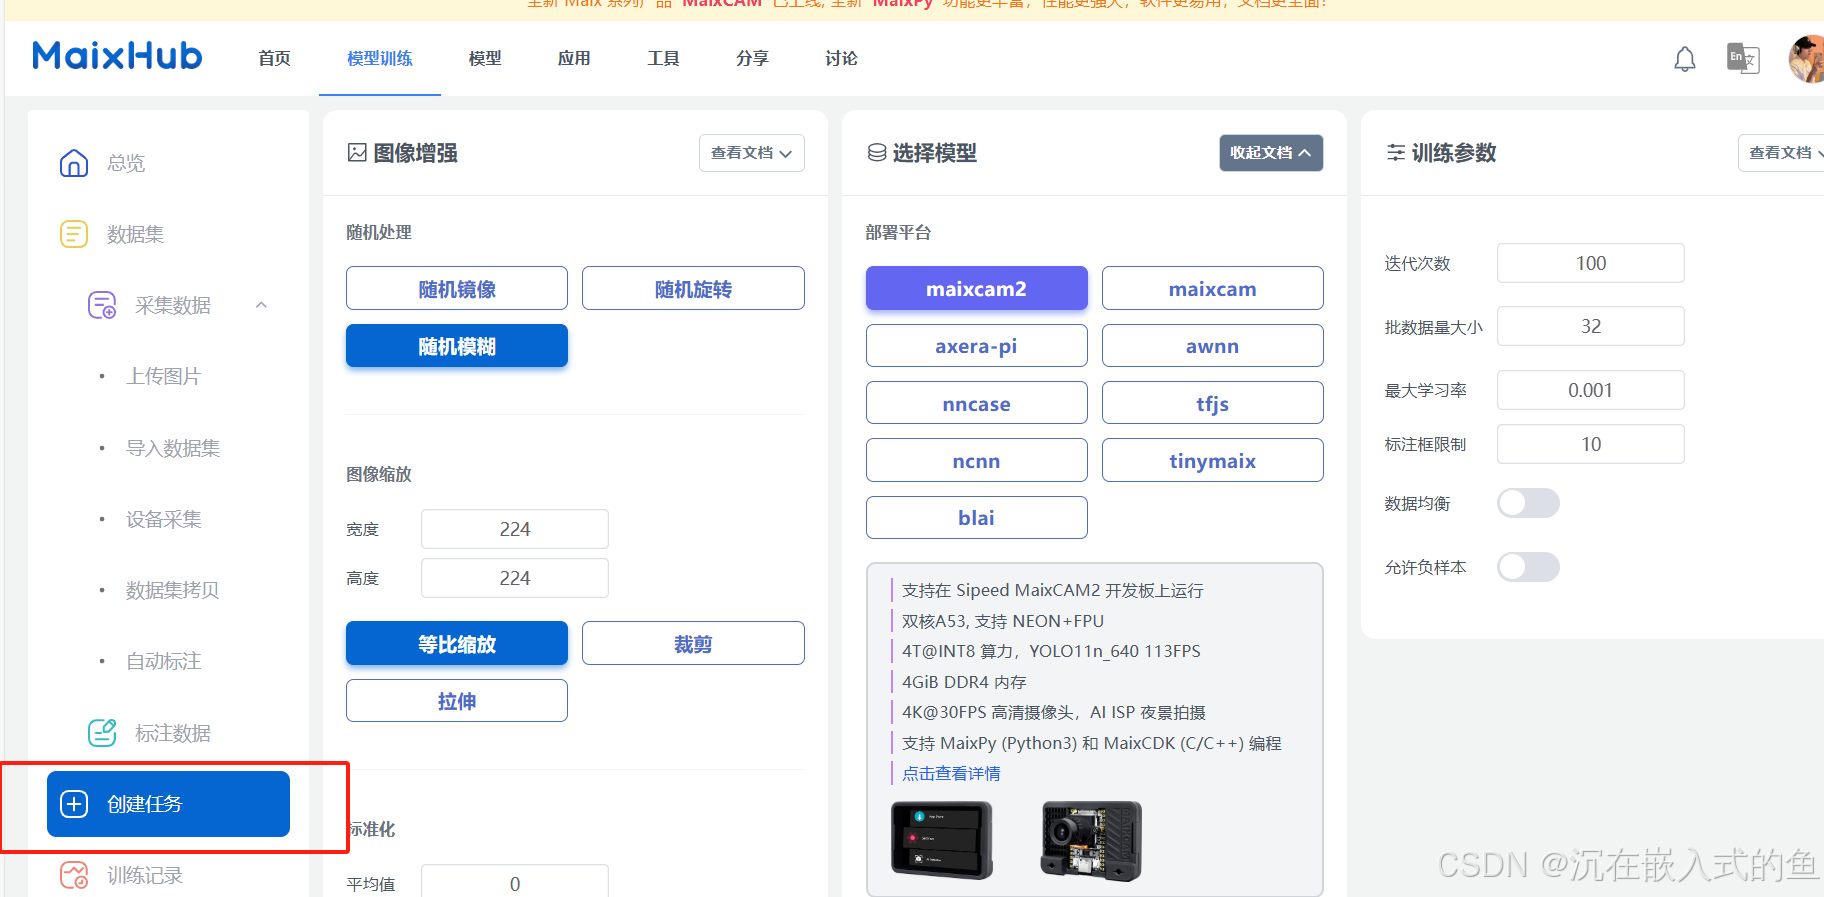Click the 平均值 input field
Screen dimensions: 1824x897
point(515,881)
